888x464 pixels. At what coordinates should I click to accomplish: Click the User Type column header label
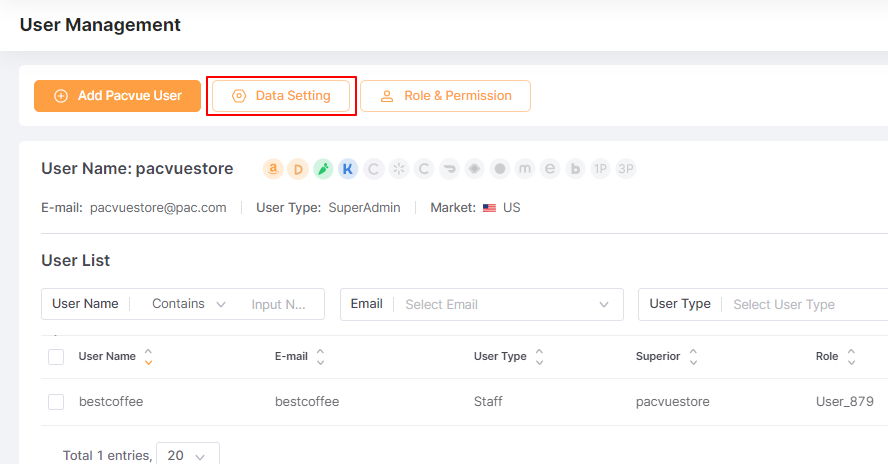click(x=500, y=356)
